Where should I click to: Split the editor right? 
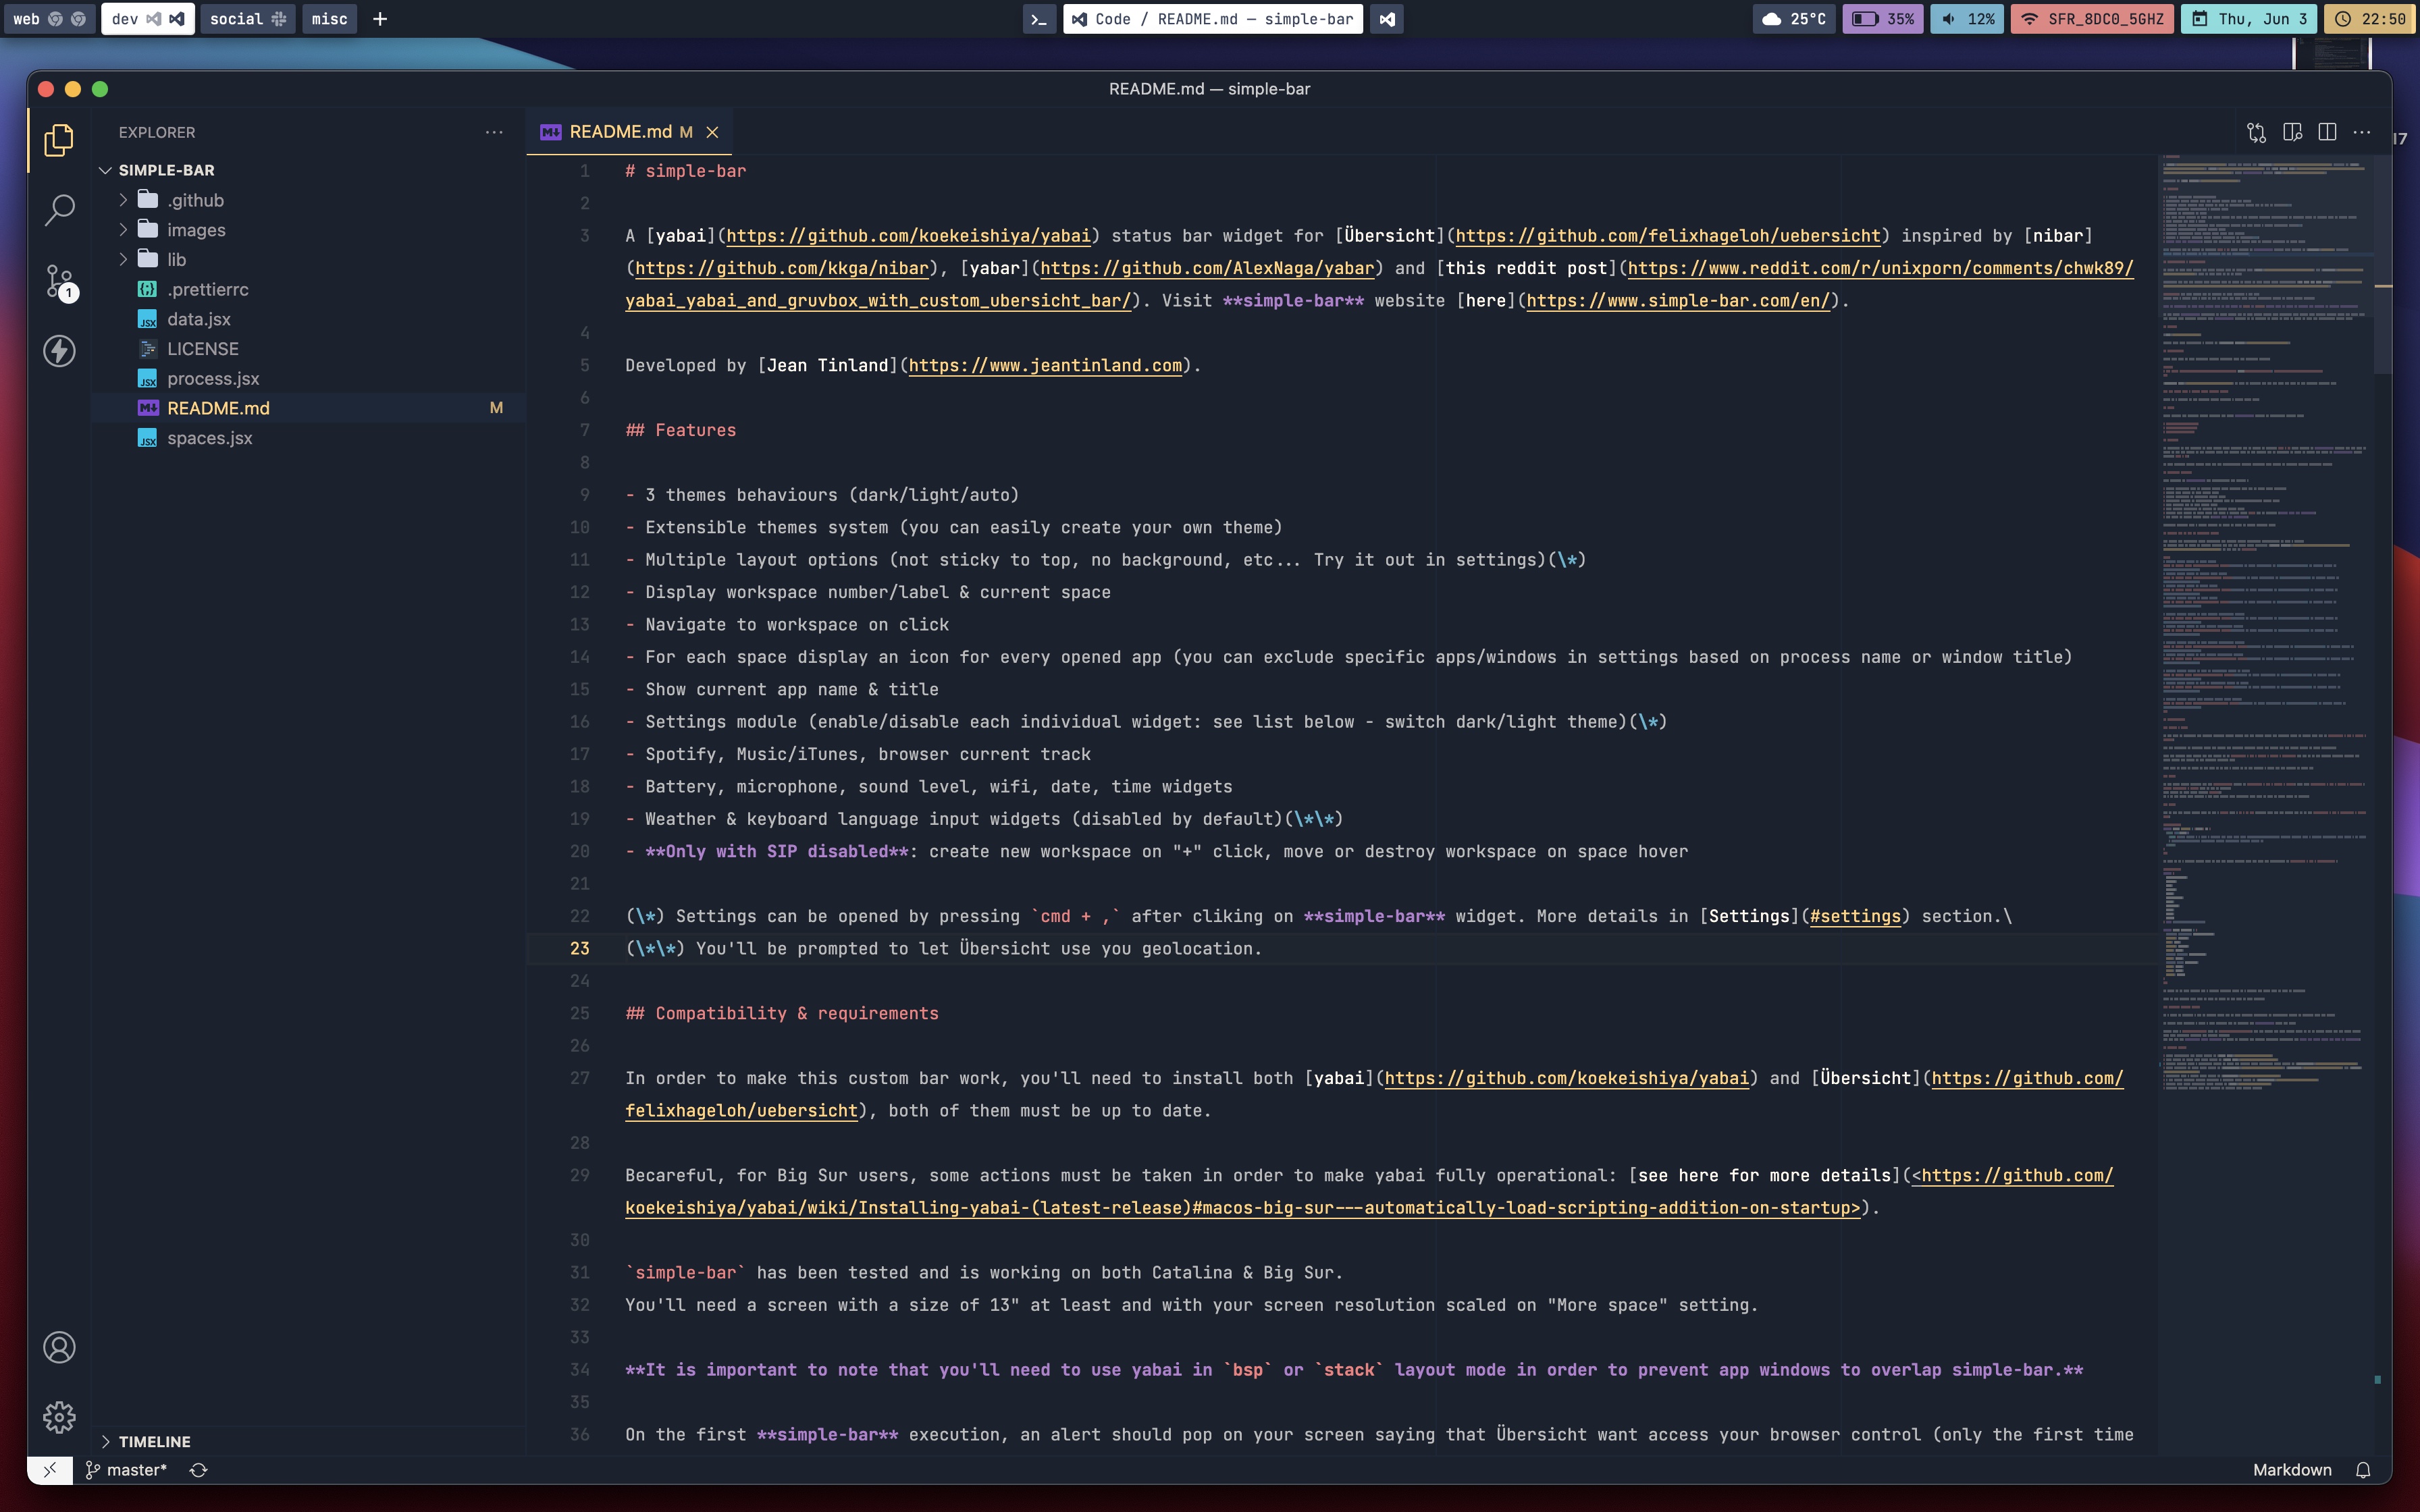coord(2327,132)
